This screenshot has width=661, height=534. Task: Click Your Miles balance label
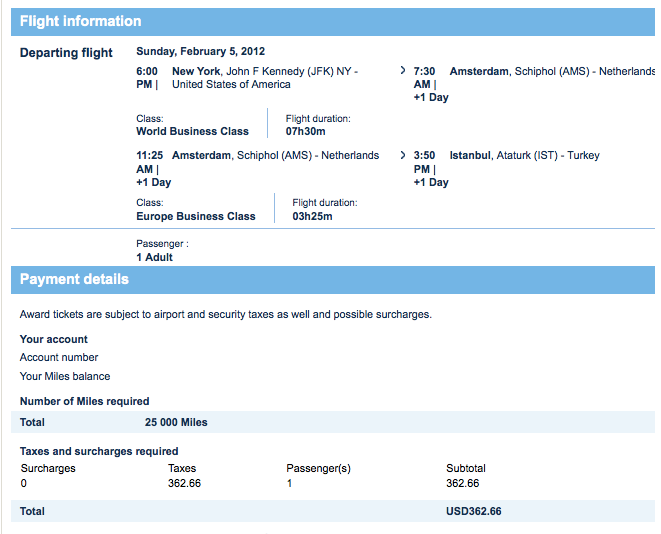(65, 376)
